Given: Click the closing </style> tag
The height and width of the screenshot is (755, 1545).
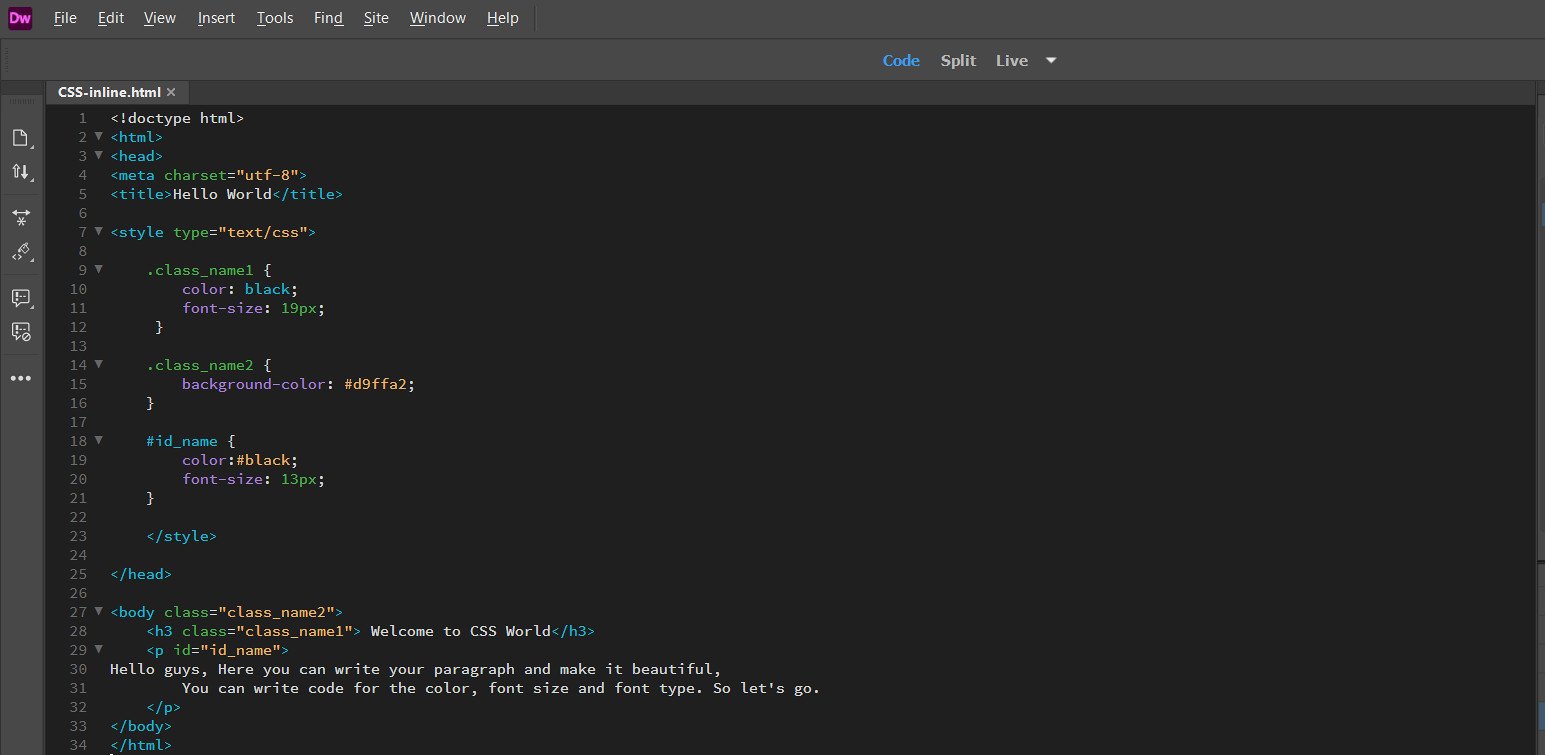Looking at the screenshot, I should [181, 536].
